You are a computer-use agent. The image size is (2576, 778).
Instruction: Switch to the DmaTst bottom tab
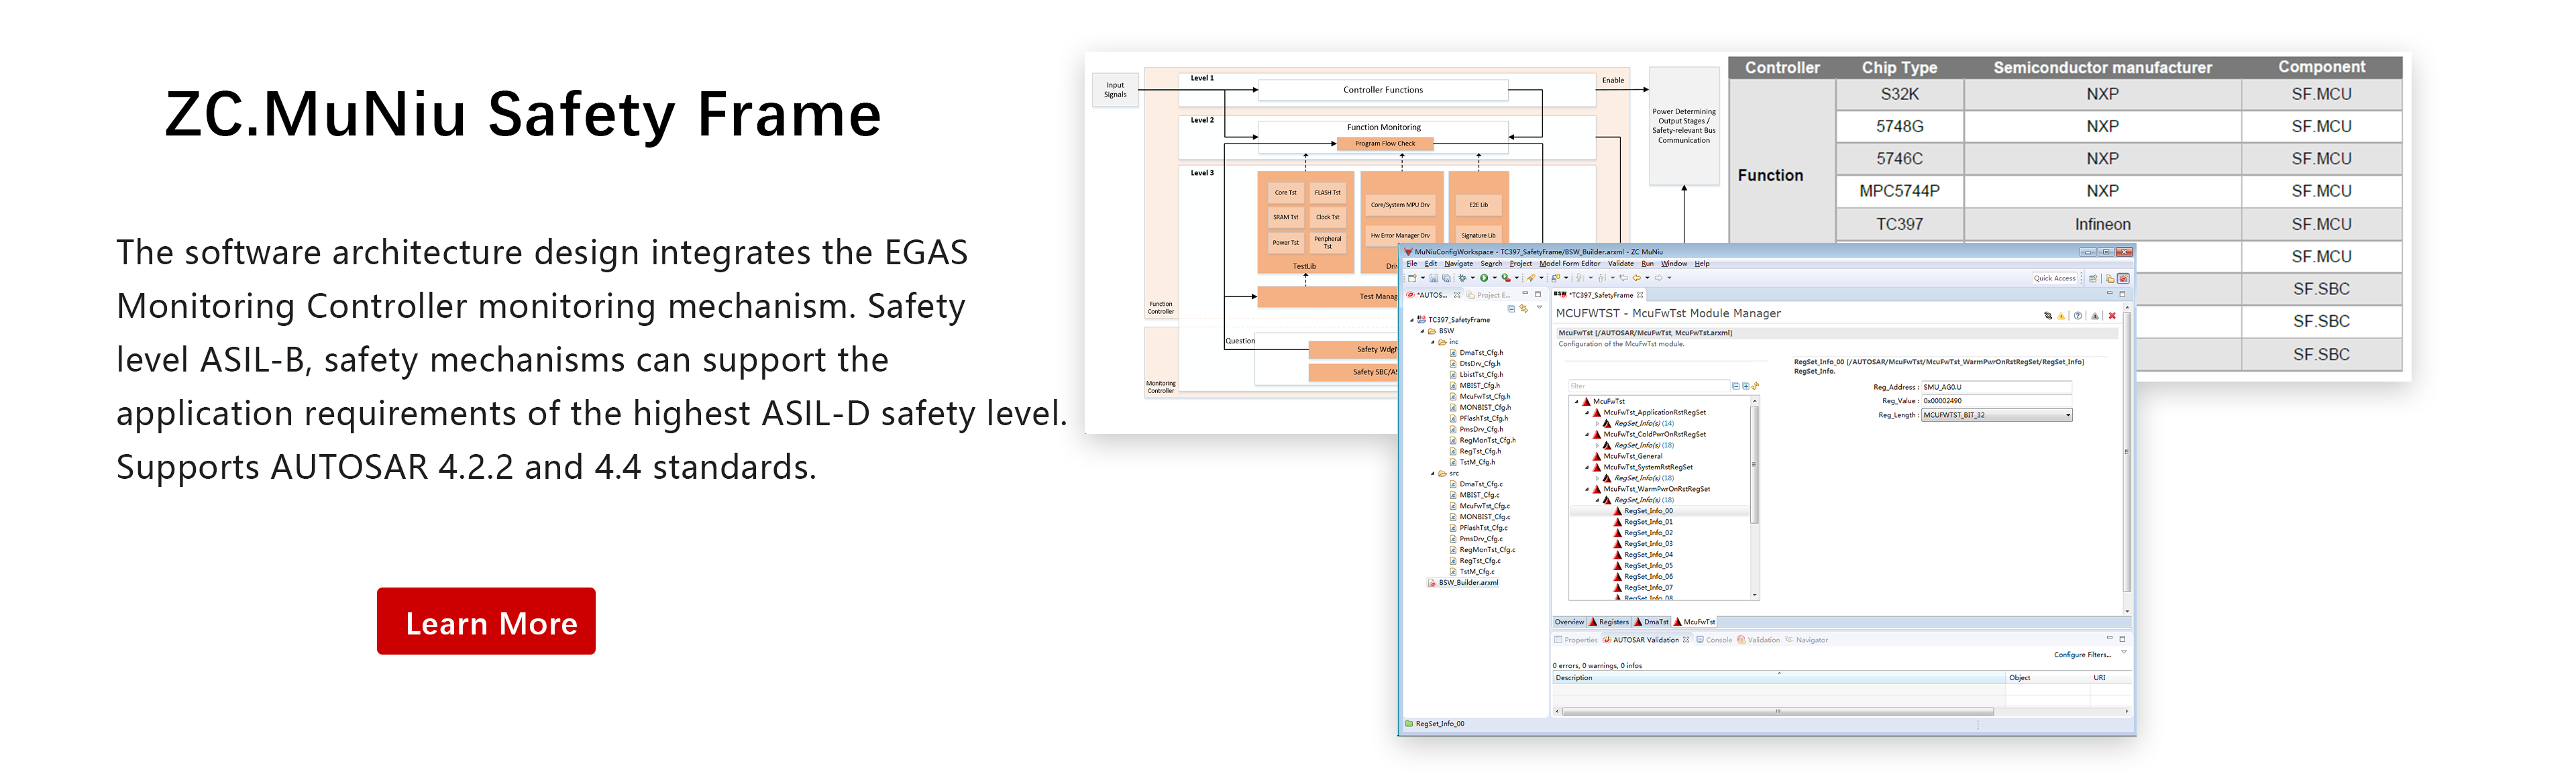coord(1652,622)
